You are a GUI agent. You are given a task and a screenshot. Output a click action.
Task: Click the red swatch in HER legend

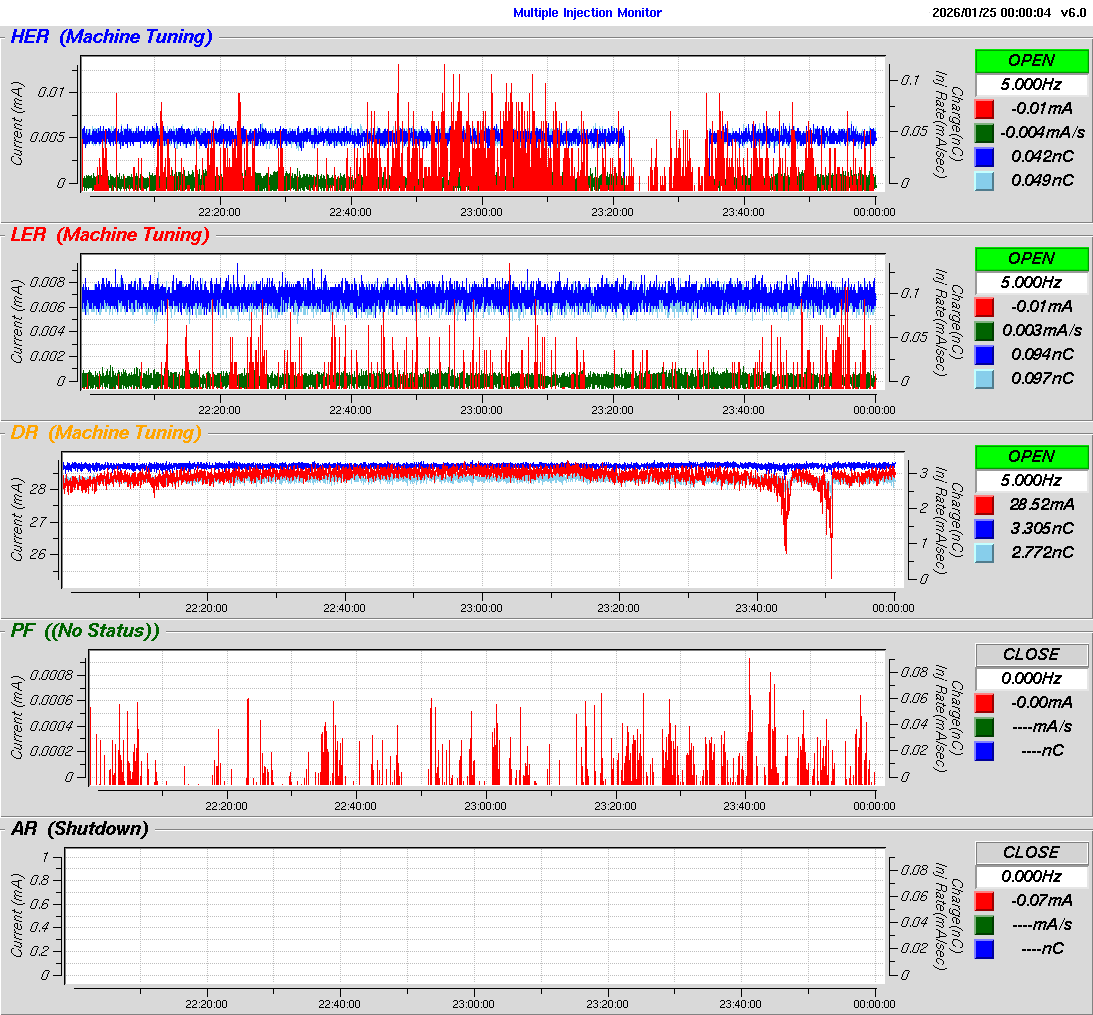[x=984, y=108]
